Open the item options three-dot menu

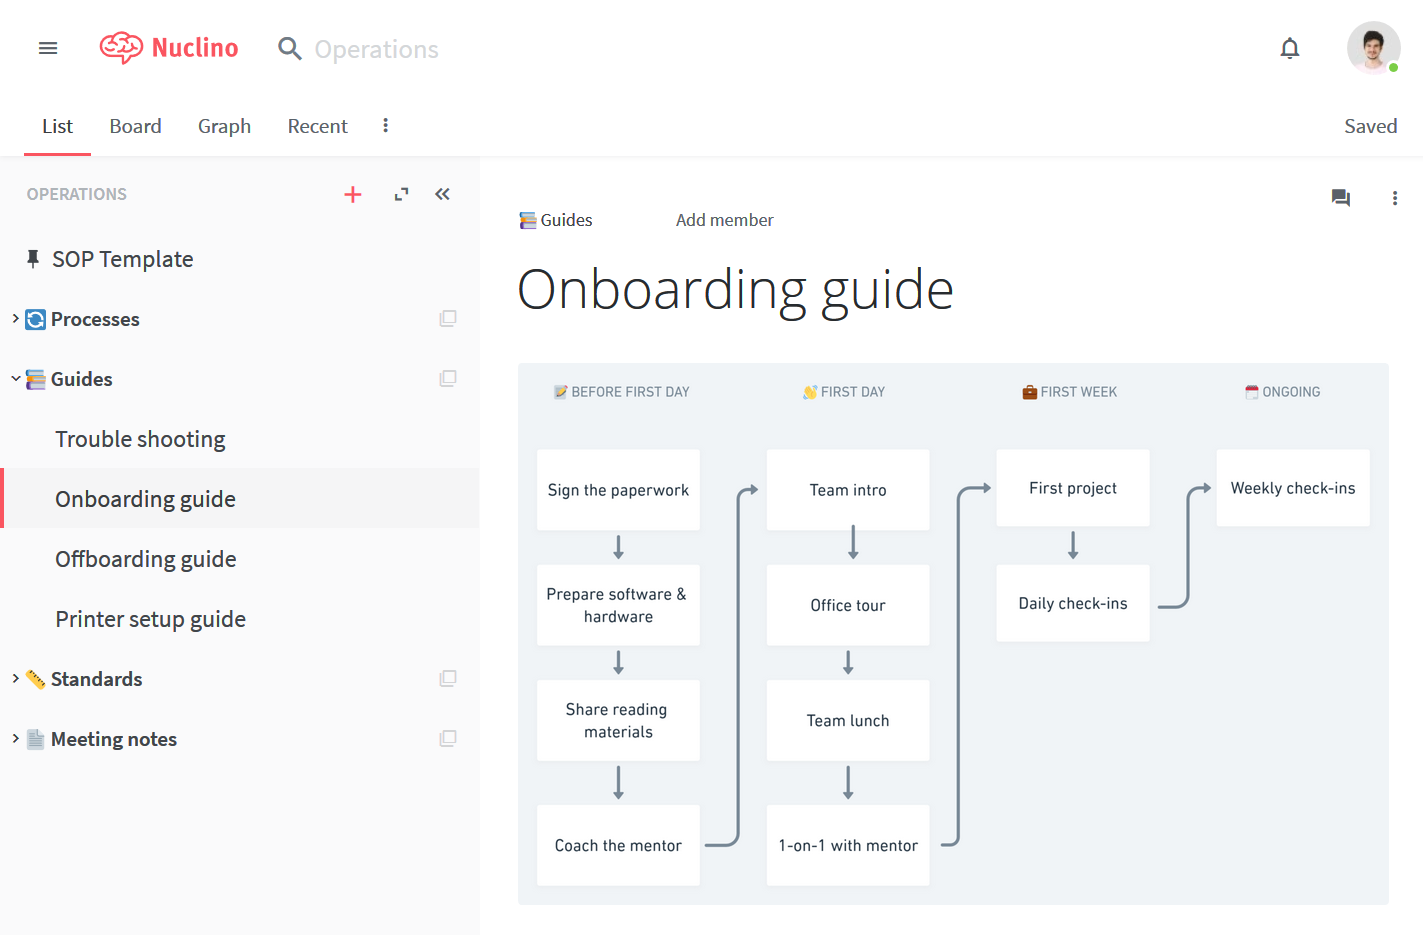pos(1395,197)
